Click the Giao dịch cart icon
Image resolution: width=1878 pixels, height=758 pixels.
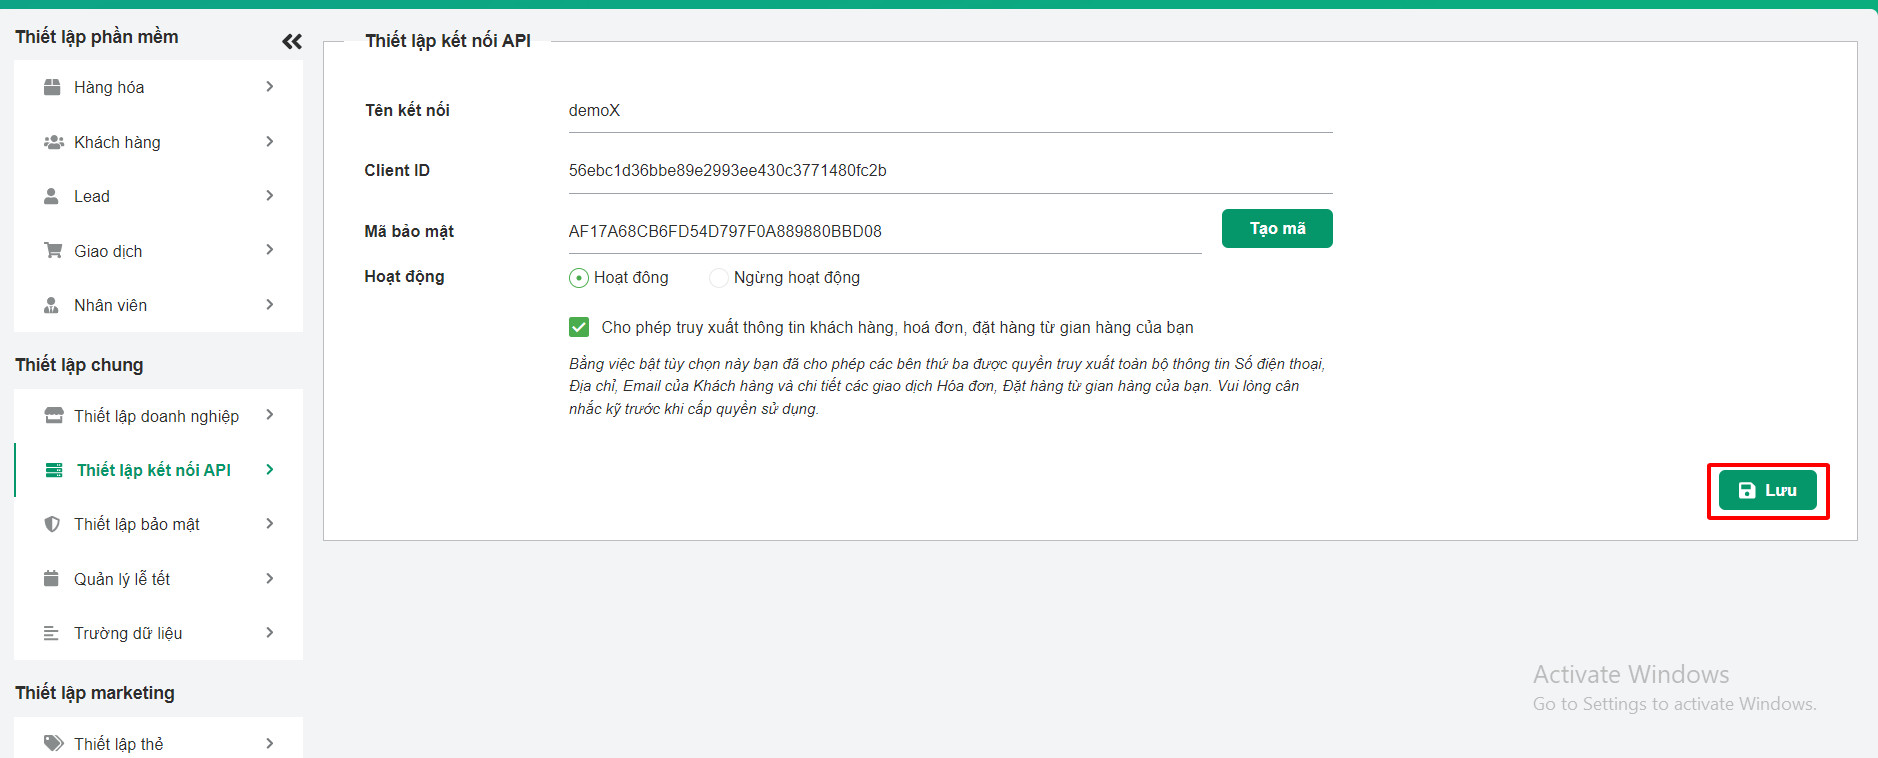pos(53,250)
